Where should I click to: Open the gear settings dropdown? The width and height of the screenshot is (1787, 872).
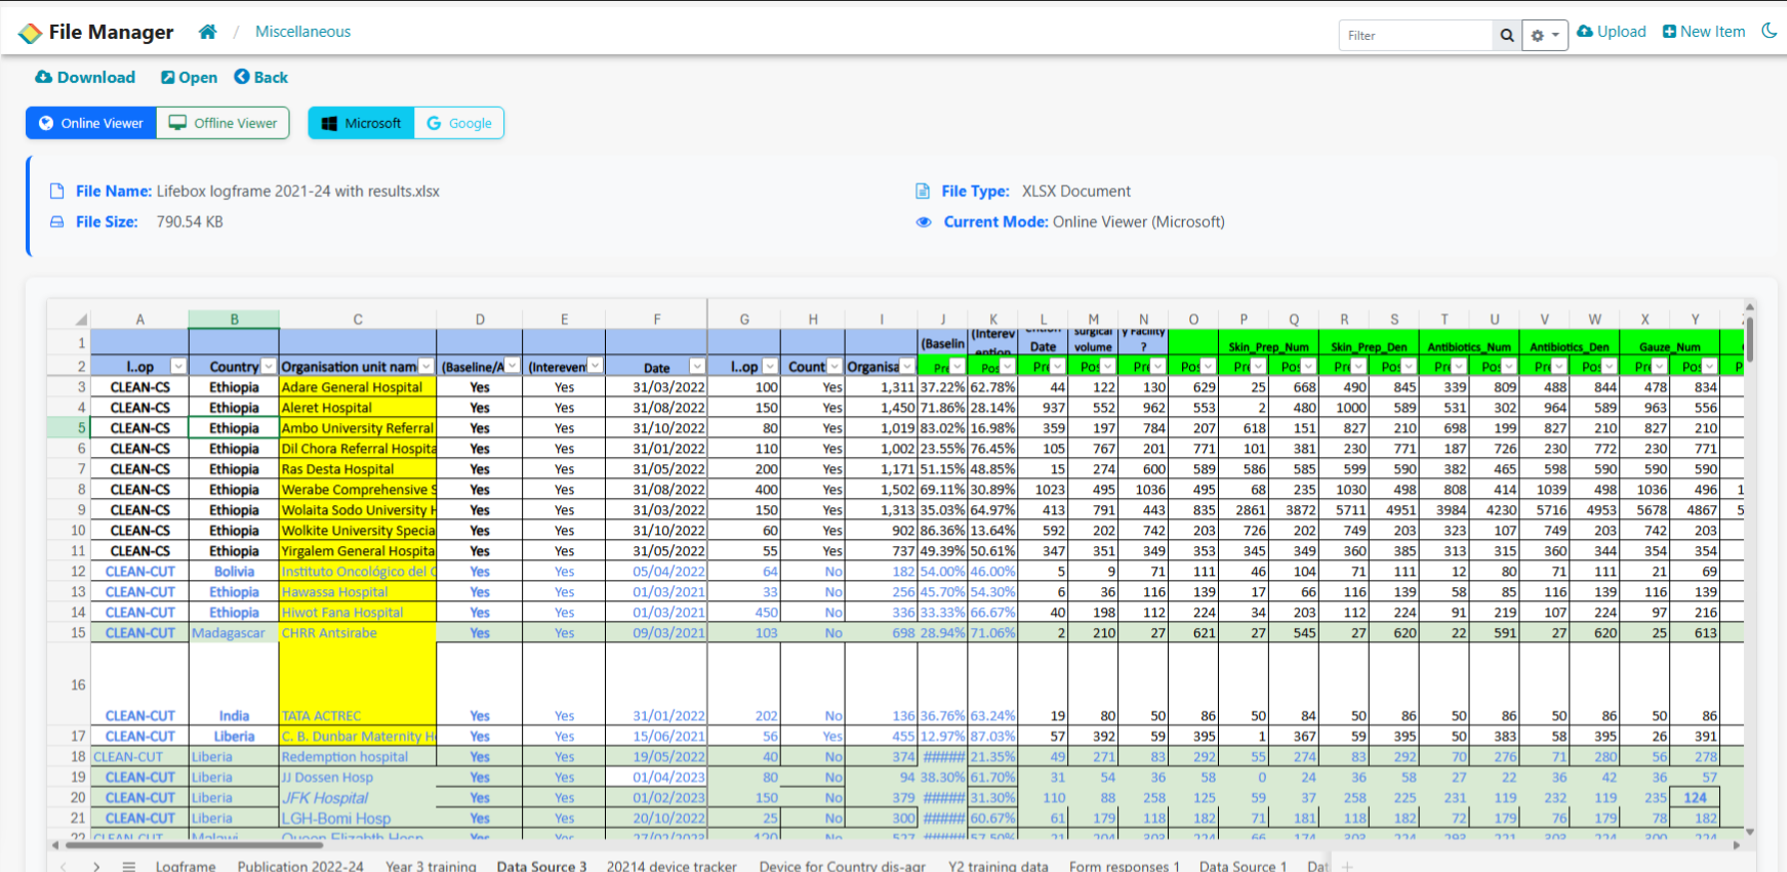click(x=1545, y=35)
